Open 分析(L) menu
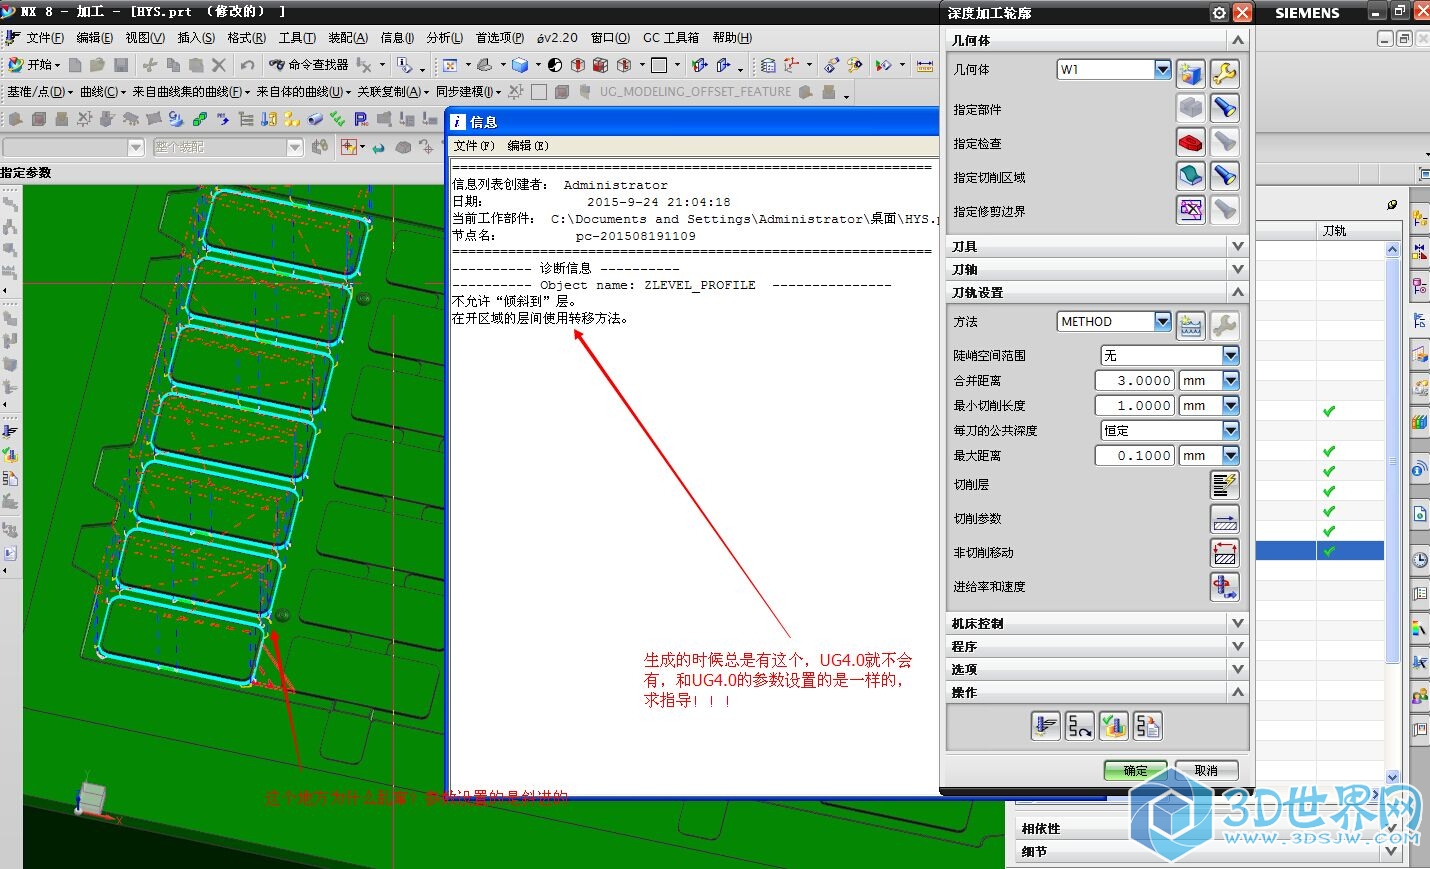This screenshot has height=869, width=1430. [444, 38]
